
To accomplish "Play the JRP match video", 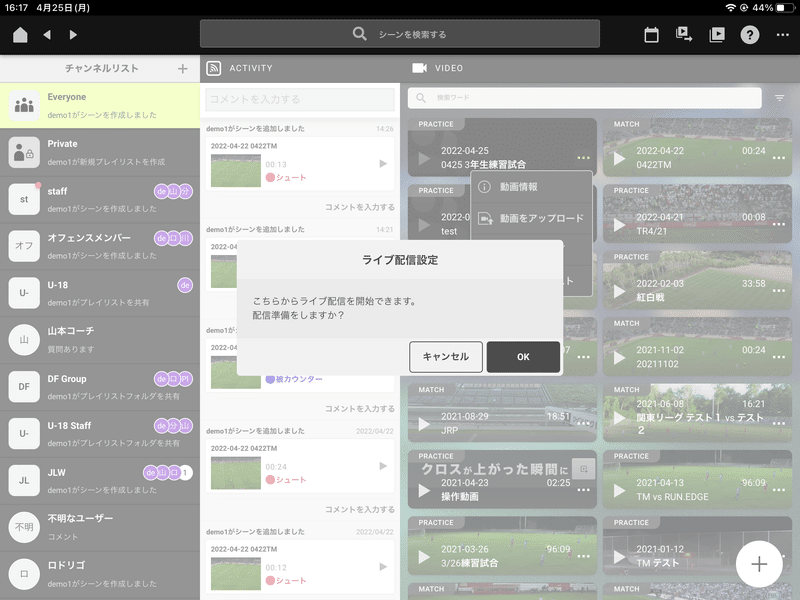I will [x=424, y=423].
